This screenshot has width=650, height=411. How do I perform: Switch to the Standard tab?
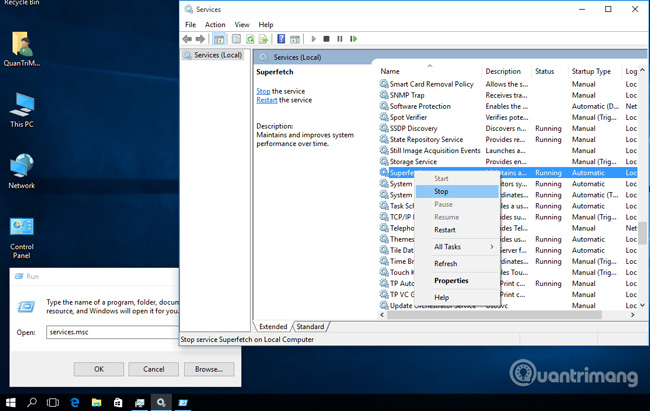[310, 327]
